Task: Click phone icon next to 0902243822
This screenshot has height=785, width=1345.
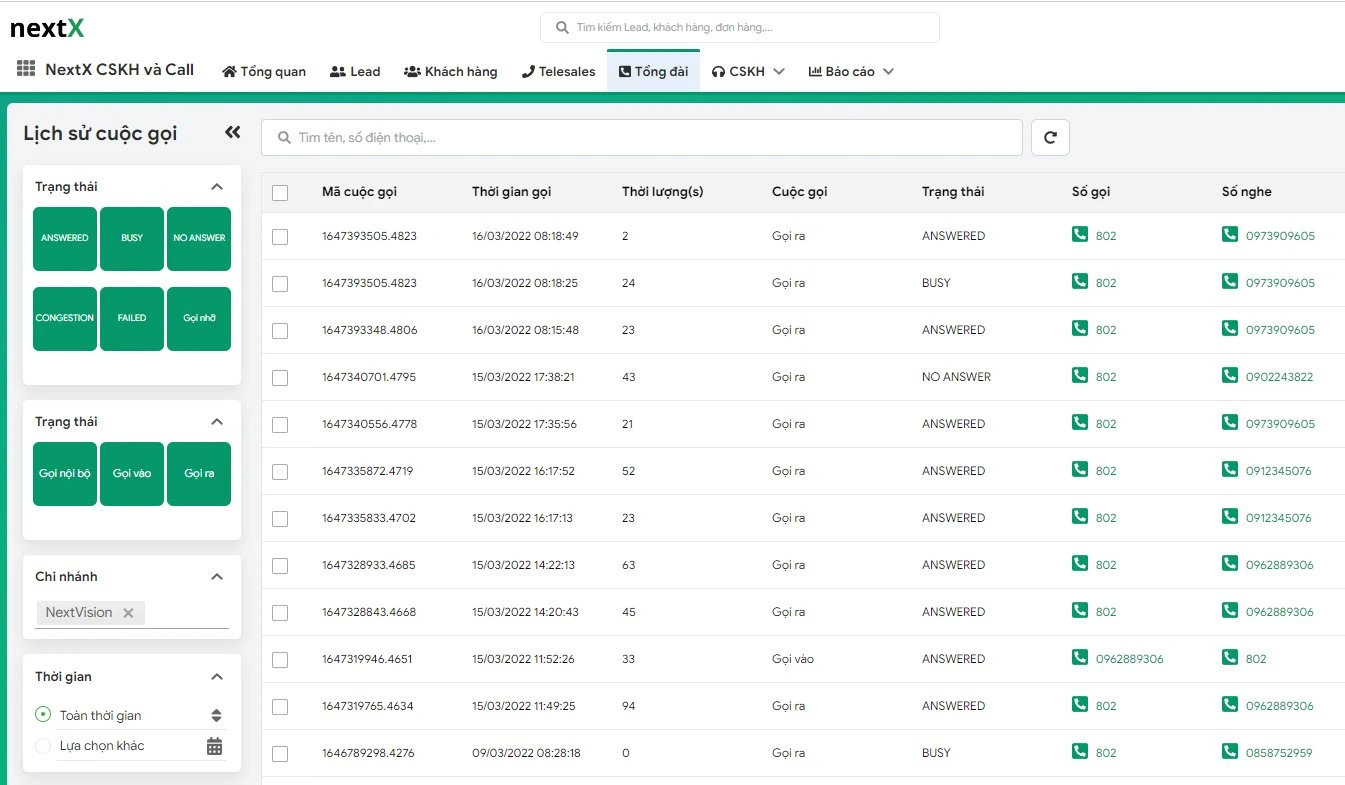Action: (1229, 376)
